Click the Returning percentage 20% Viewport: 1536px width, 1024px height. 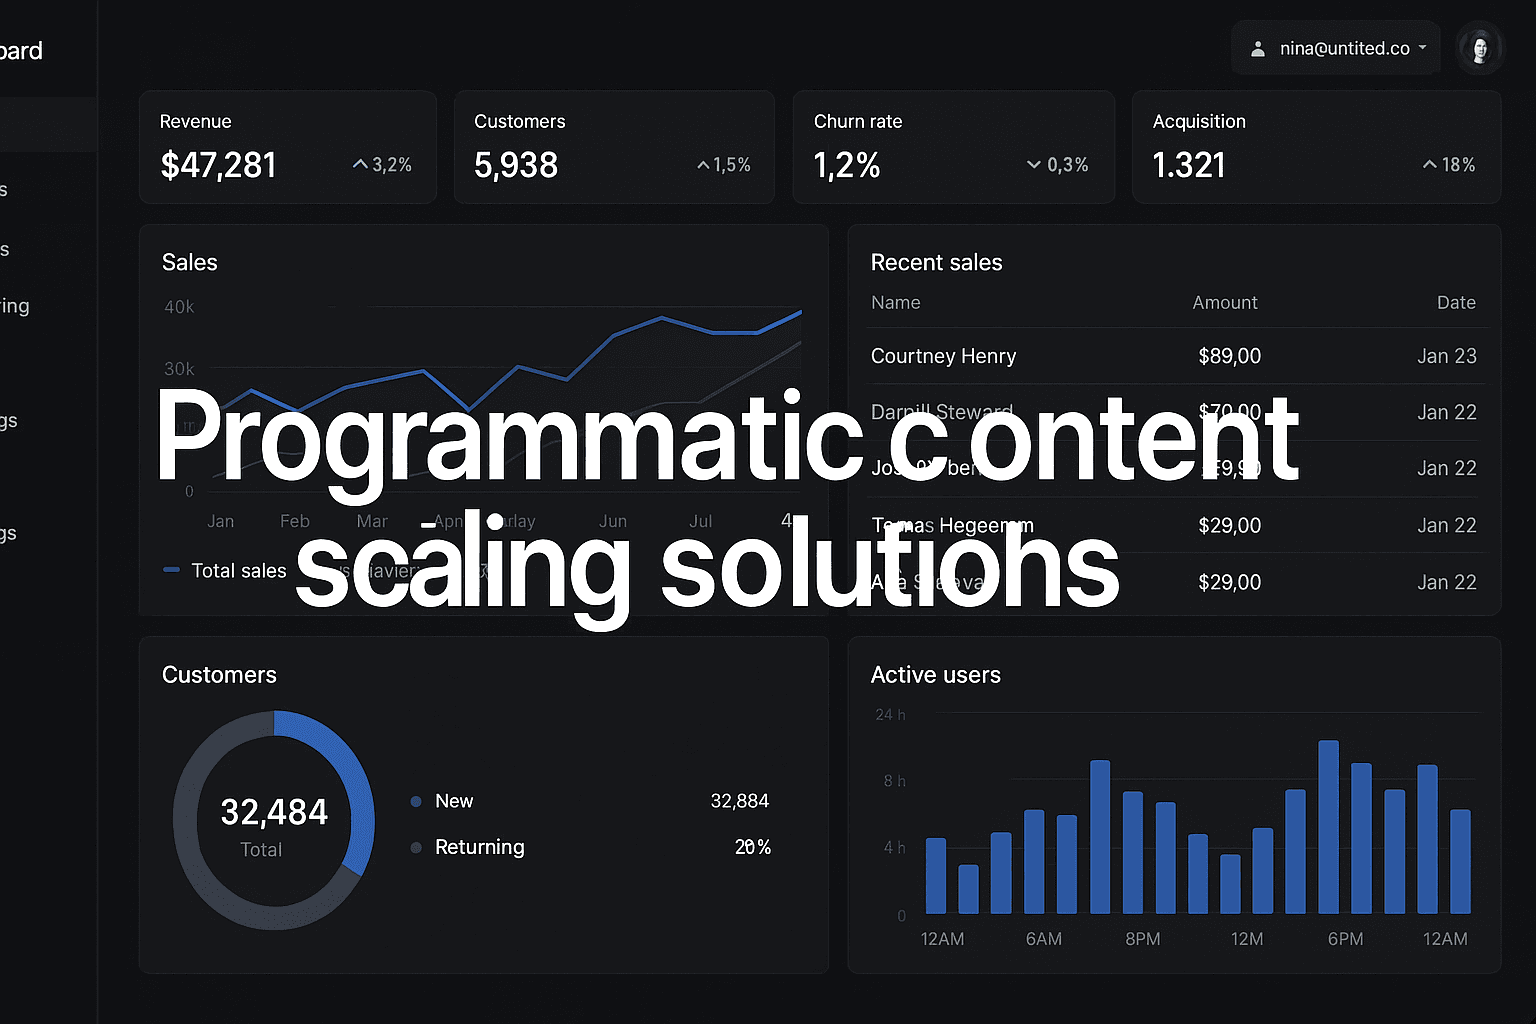pyautogui.click(x=753, y=847)
